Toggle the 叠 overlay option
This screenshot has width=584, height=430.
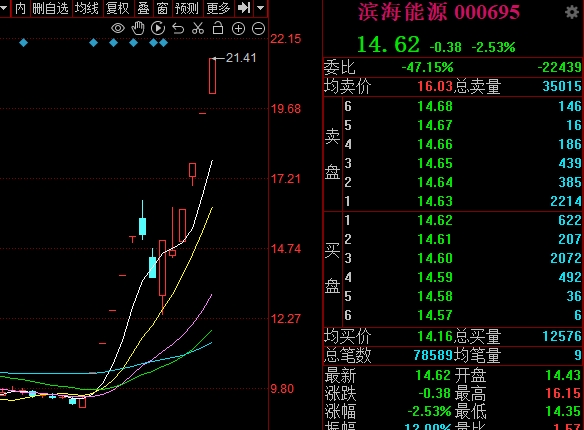(x=143, y=8)
